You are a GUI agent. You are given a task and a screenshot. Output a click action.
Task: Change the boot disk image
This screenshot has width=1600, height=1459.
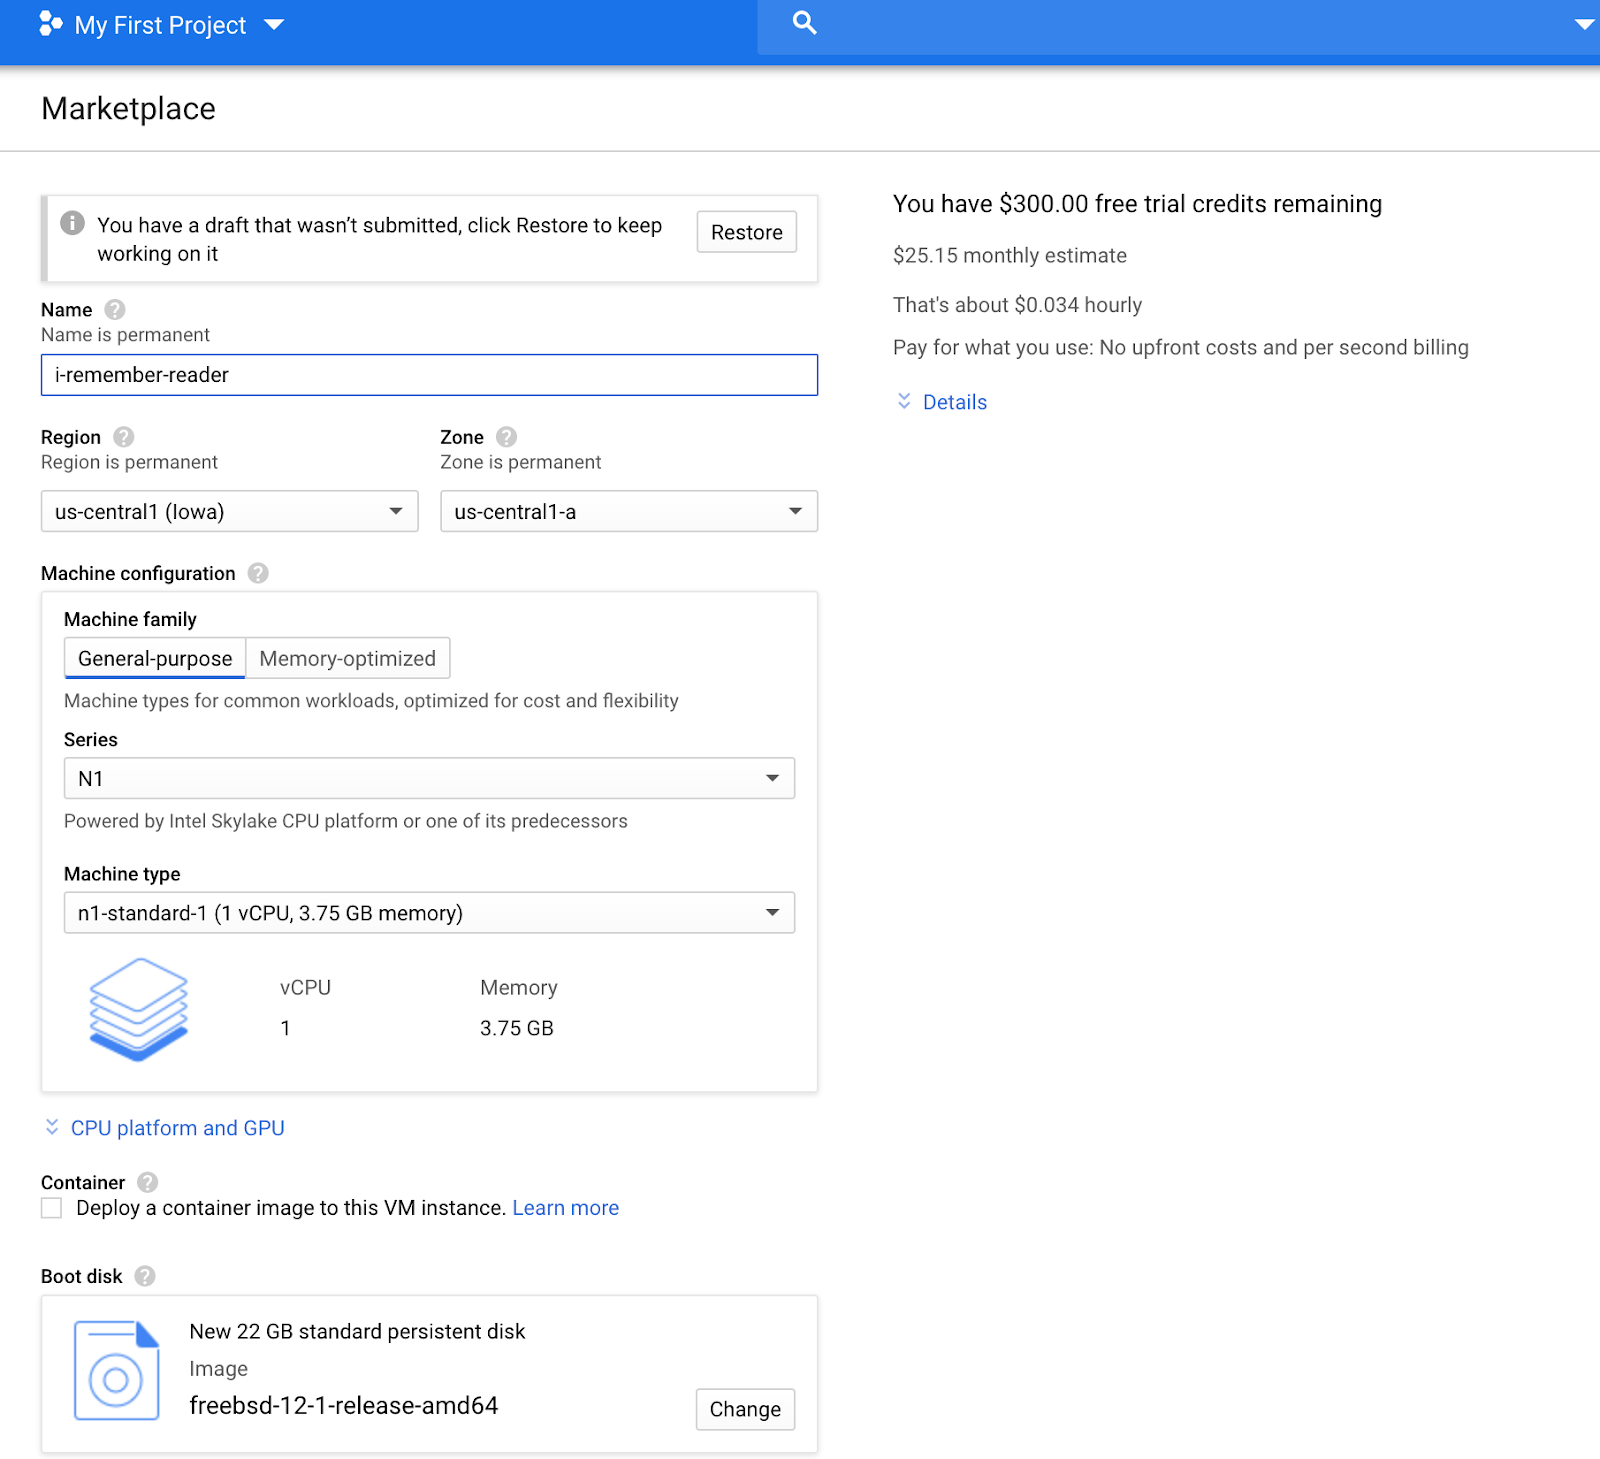745,1410
